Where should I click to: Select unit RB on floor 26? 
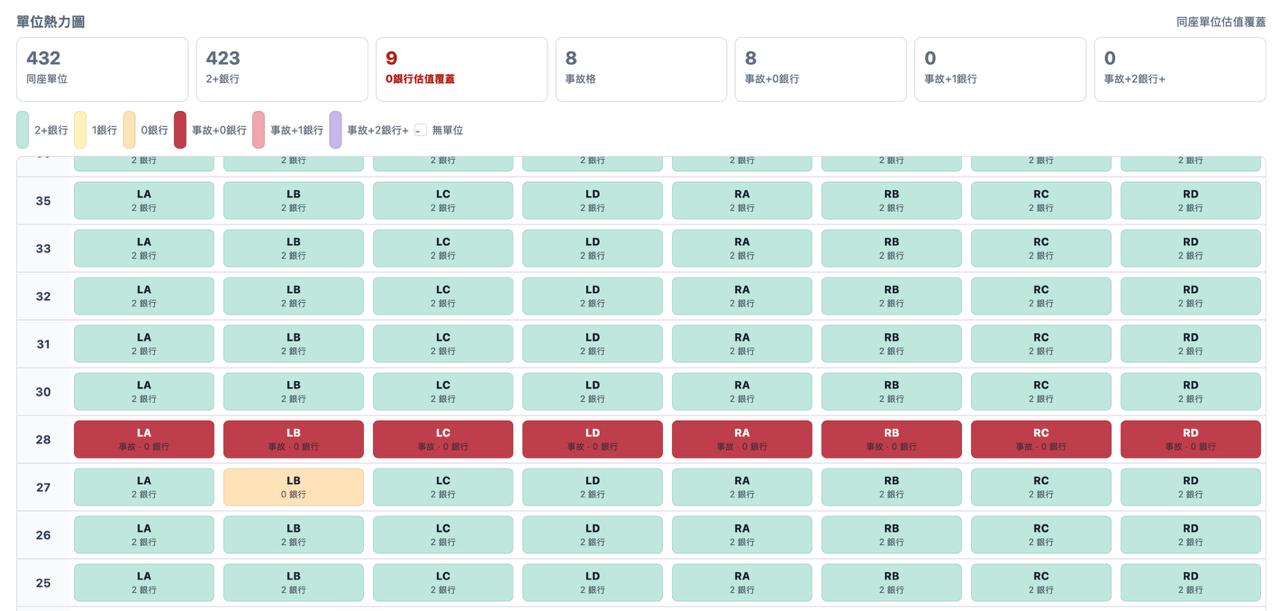point(891,535)
